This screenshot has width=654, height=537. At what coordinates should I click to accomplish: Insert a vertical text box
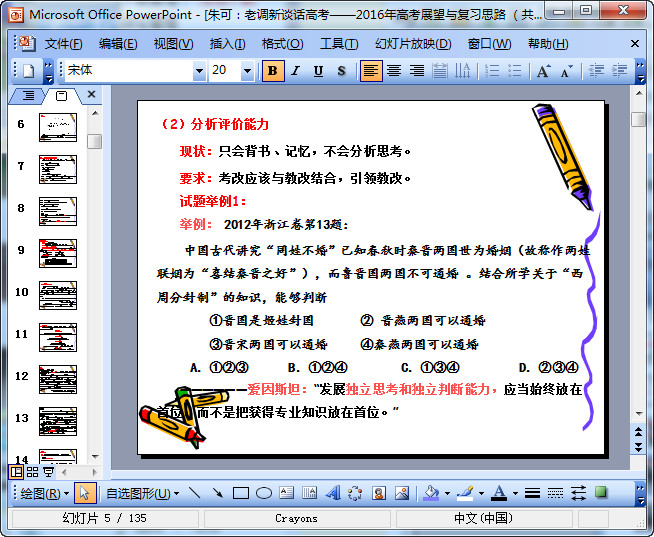tap(309, 494)
